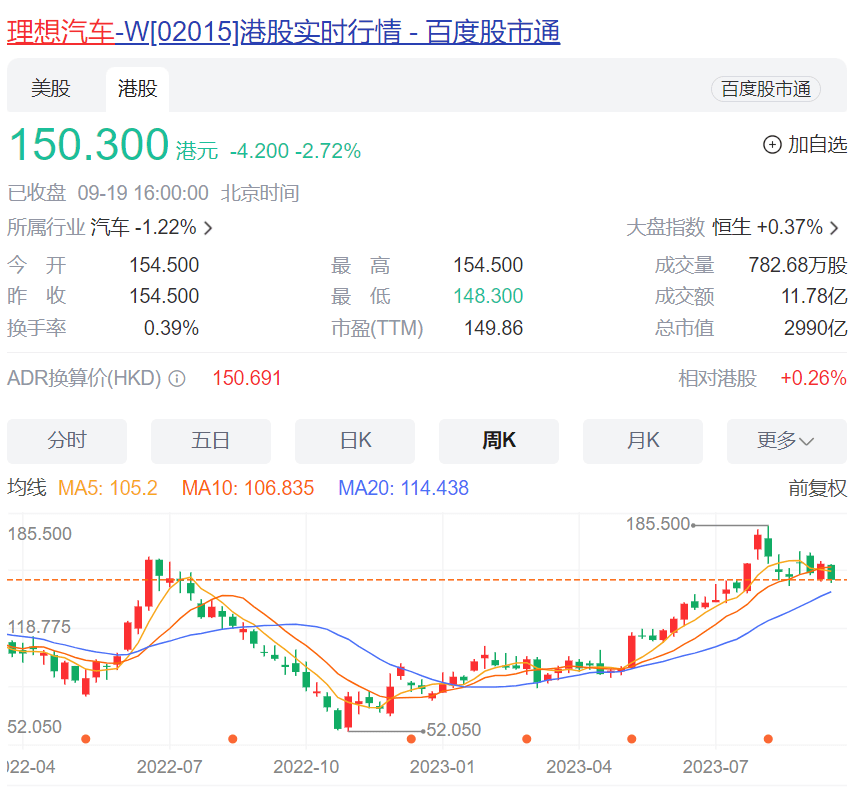Click the plus icon beside 加自选
The height and width of the screenshot is (789, 864).
coord(772,145)
